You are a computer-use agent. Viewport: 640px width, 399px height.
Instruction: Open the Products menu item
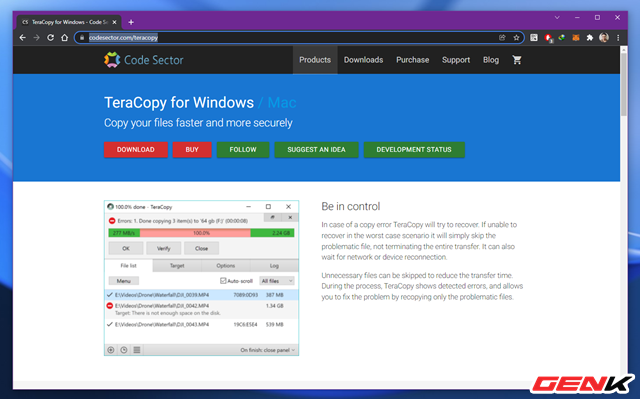(315, 60)
